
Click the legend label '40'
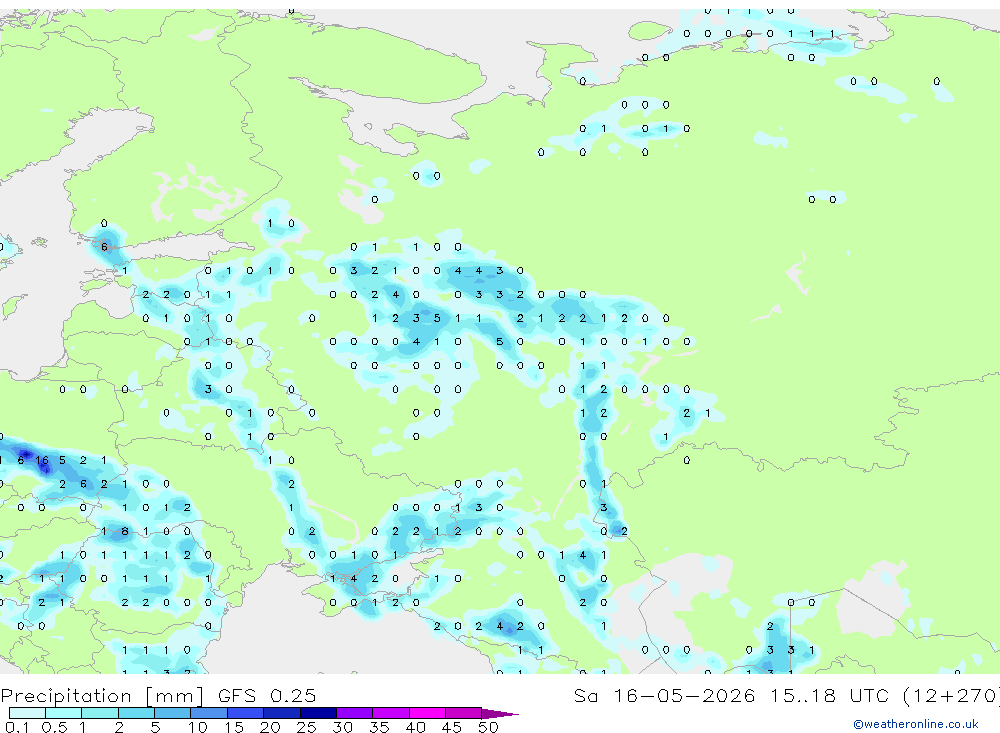[415, 727]
